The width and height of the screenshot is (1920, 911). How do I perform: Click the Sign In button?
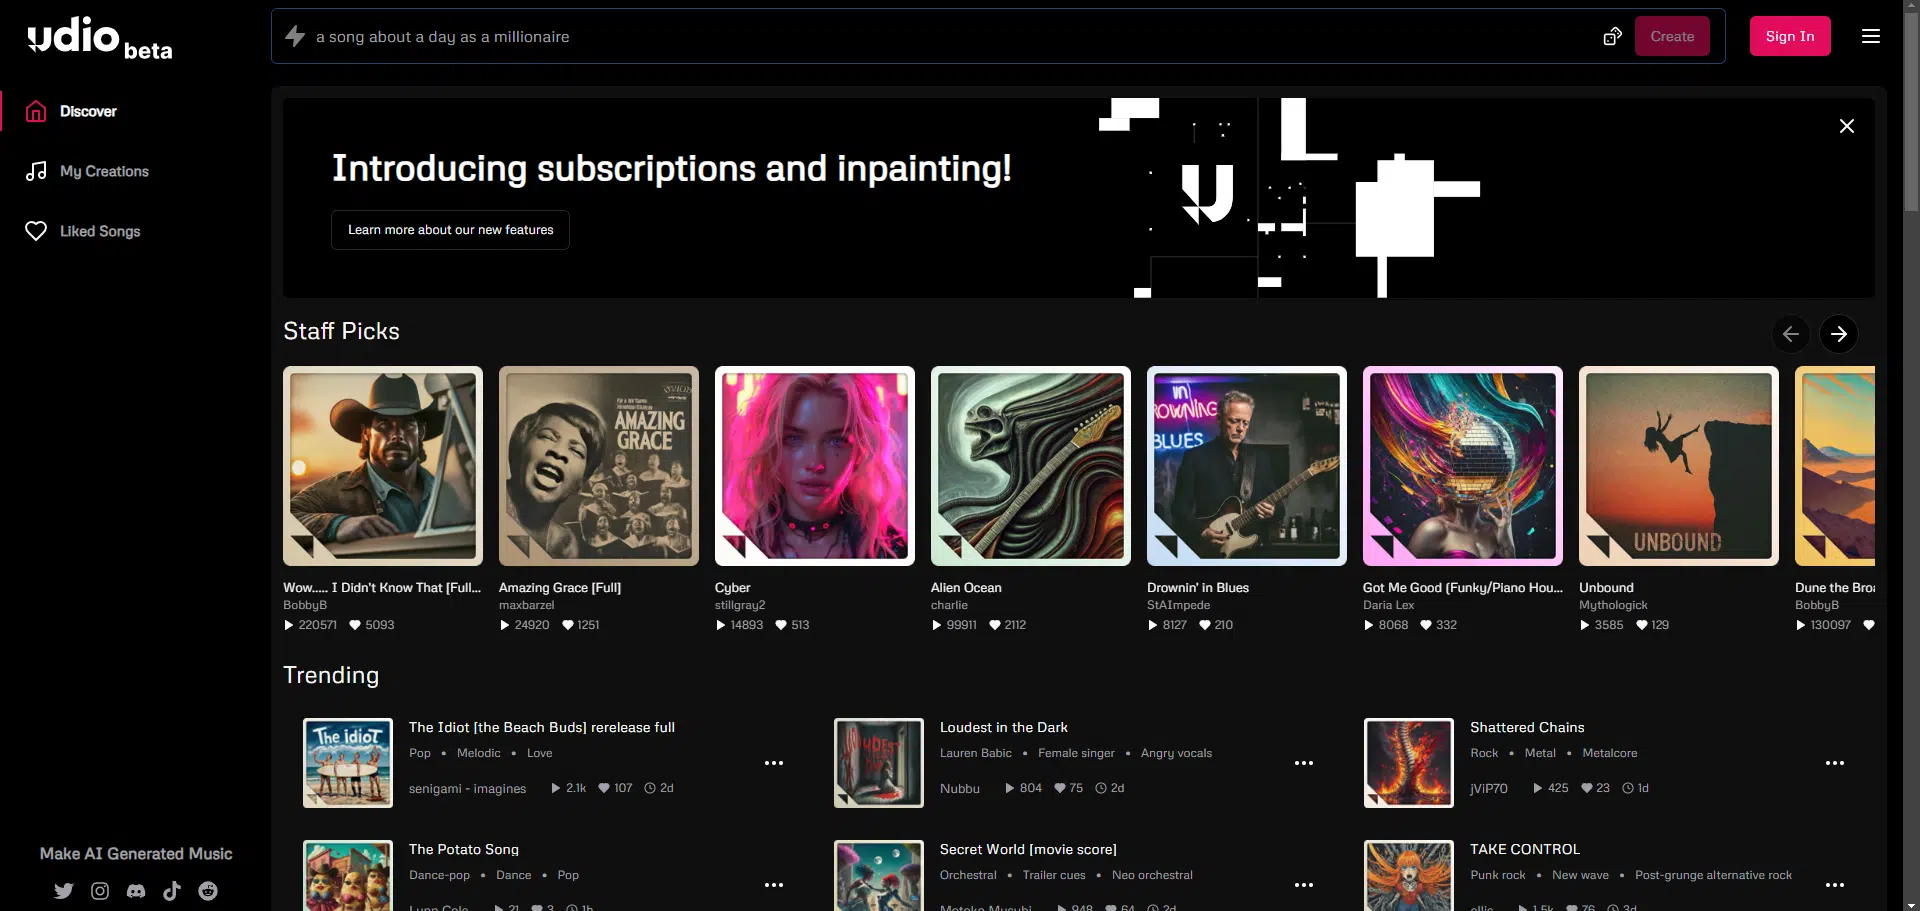tap(1789, 37)
